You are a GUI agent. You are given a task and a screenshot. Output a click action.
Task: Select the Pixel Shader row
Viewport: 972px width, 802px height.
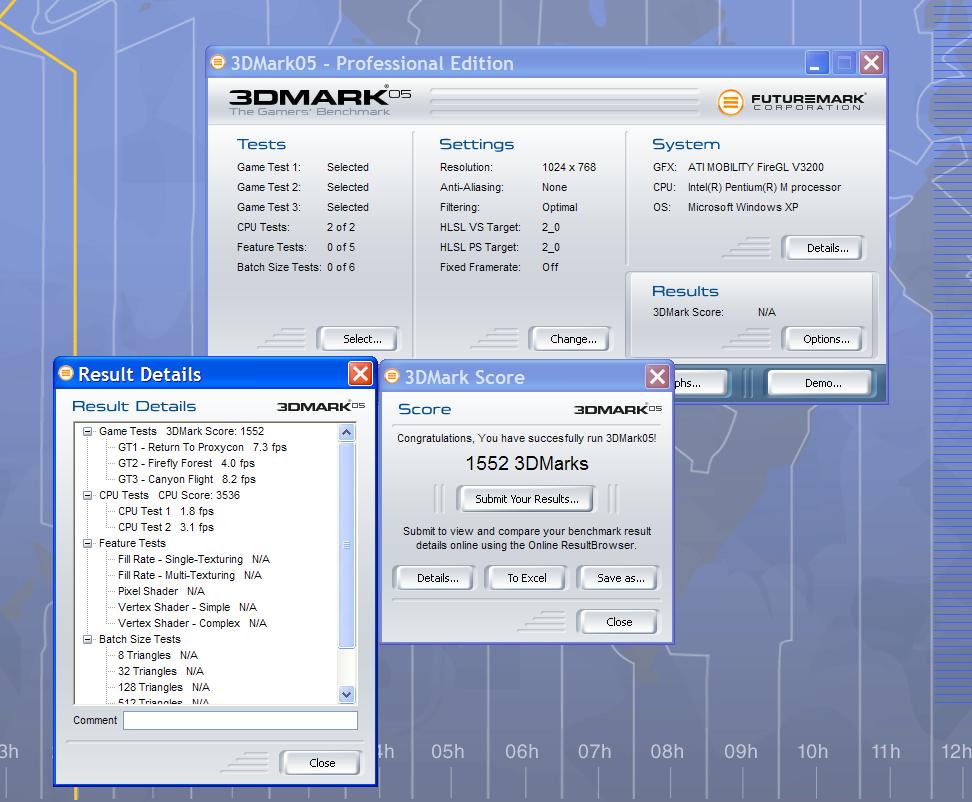161,592
